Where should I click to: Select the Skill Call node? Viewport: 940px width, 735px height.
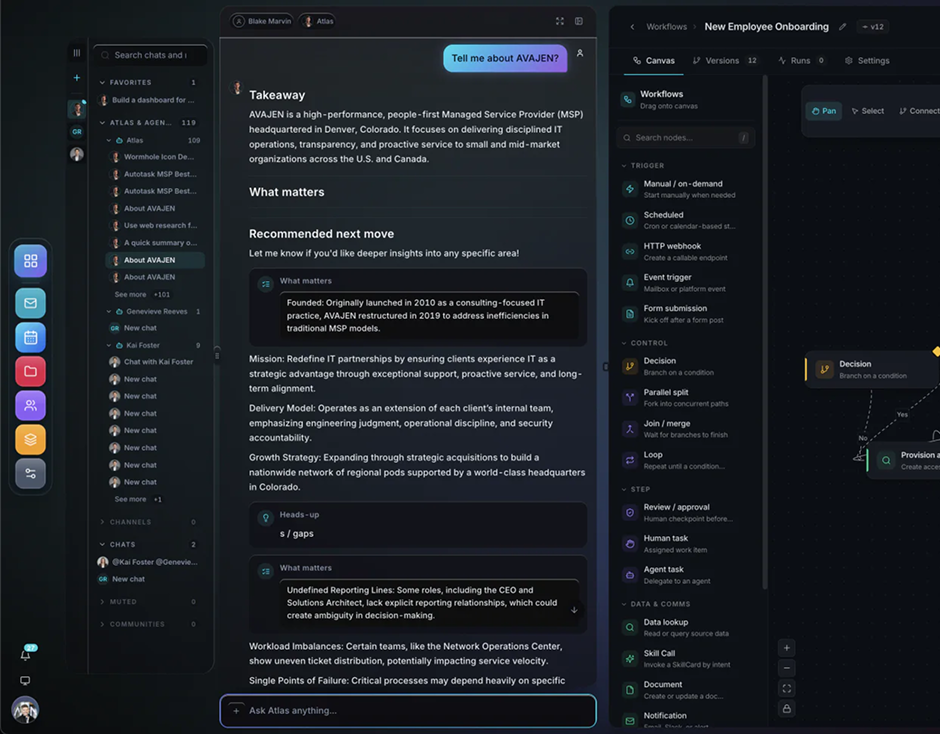pos(687,659)
